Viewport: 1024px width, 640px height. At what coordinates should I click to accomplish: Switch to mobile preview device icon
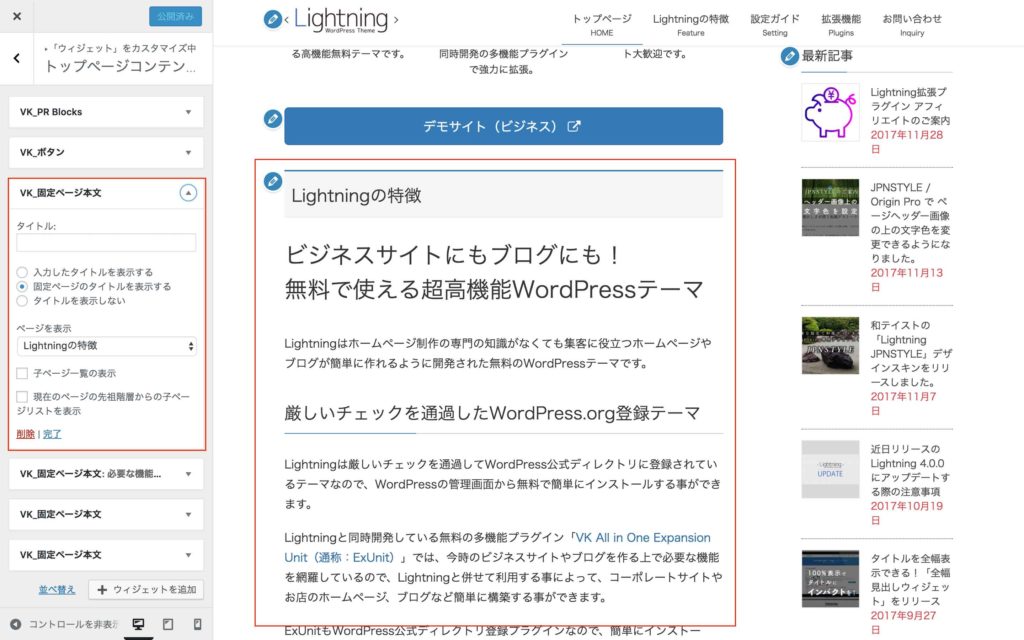pyautogui.click(x=197, y=624)
